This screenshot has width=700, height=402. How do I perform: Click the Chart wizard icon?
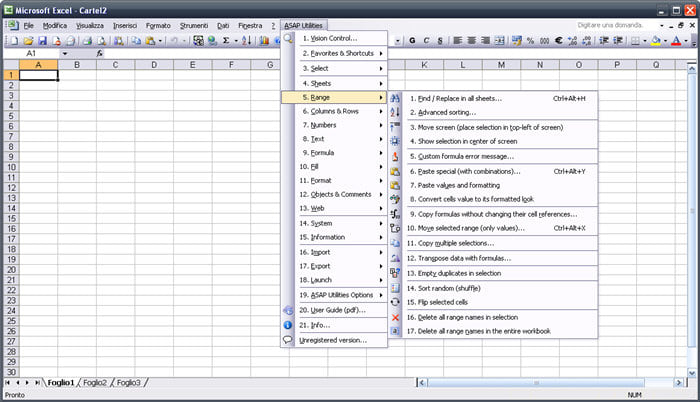click(x=264, y=41)
